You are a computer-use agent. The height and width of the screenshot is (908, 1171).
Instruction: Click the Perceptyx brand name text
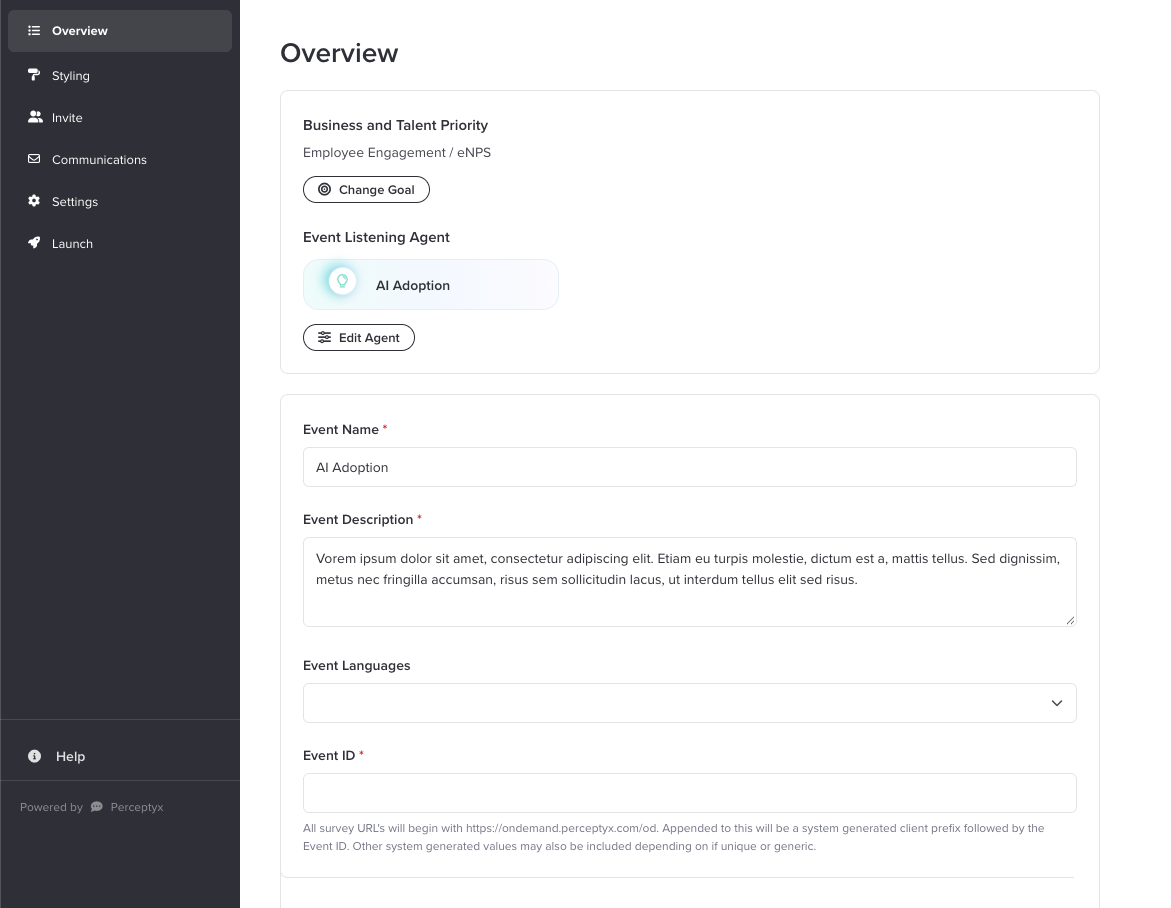(137, 807)
